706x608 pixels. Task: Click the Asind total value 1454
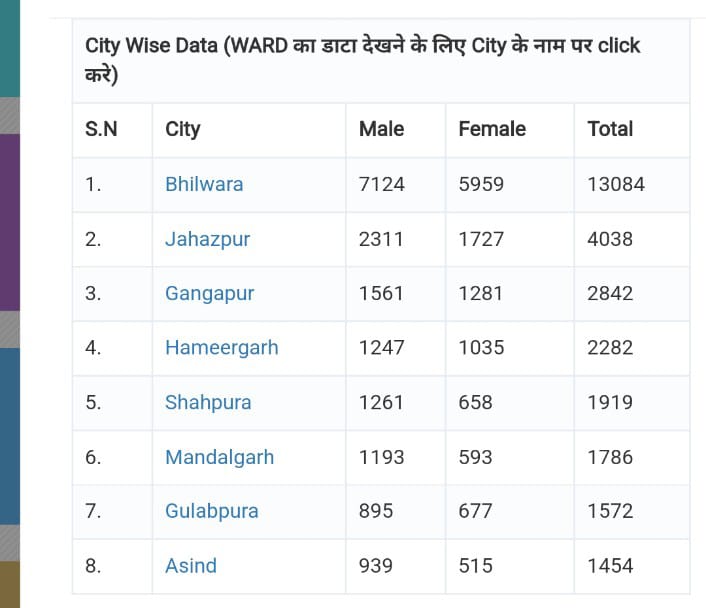click(610, 566)
